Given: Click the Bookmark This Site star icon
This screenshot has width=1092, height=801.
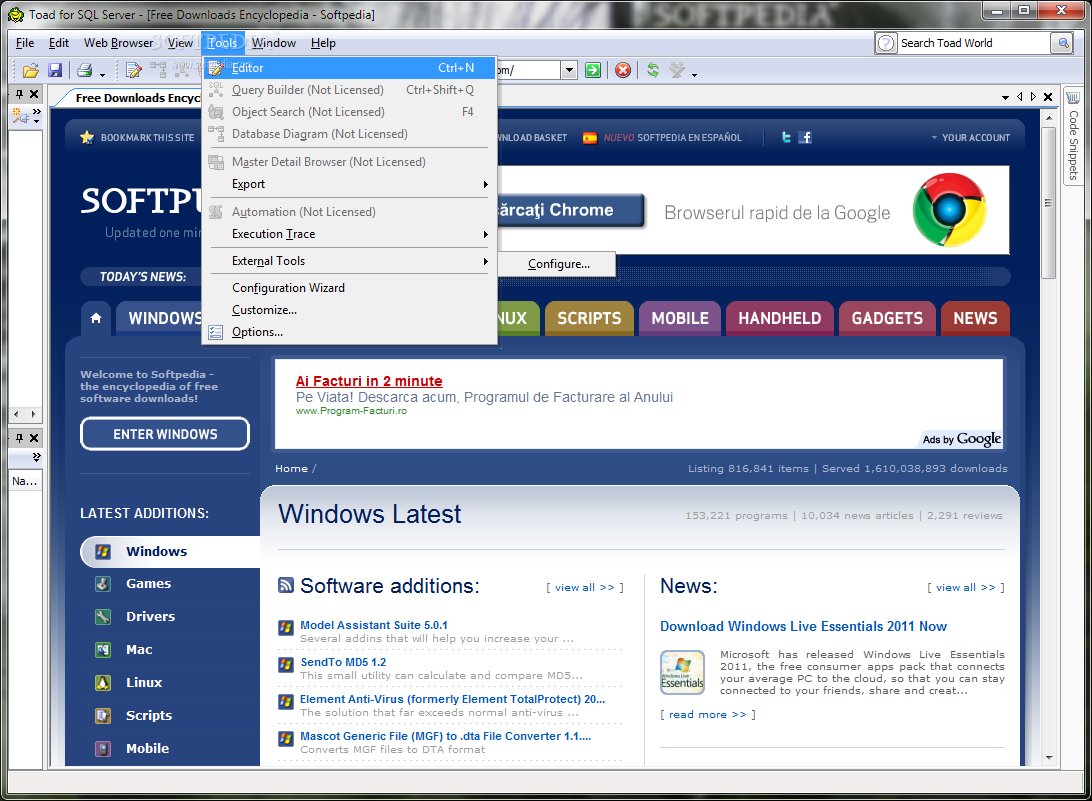Looking at the screenshot, I should pos(87,137).
